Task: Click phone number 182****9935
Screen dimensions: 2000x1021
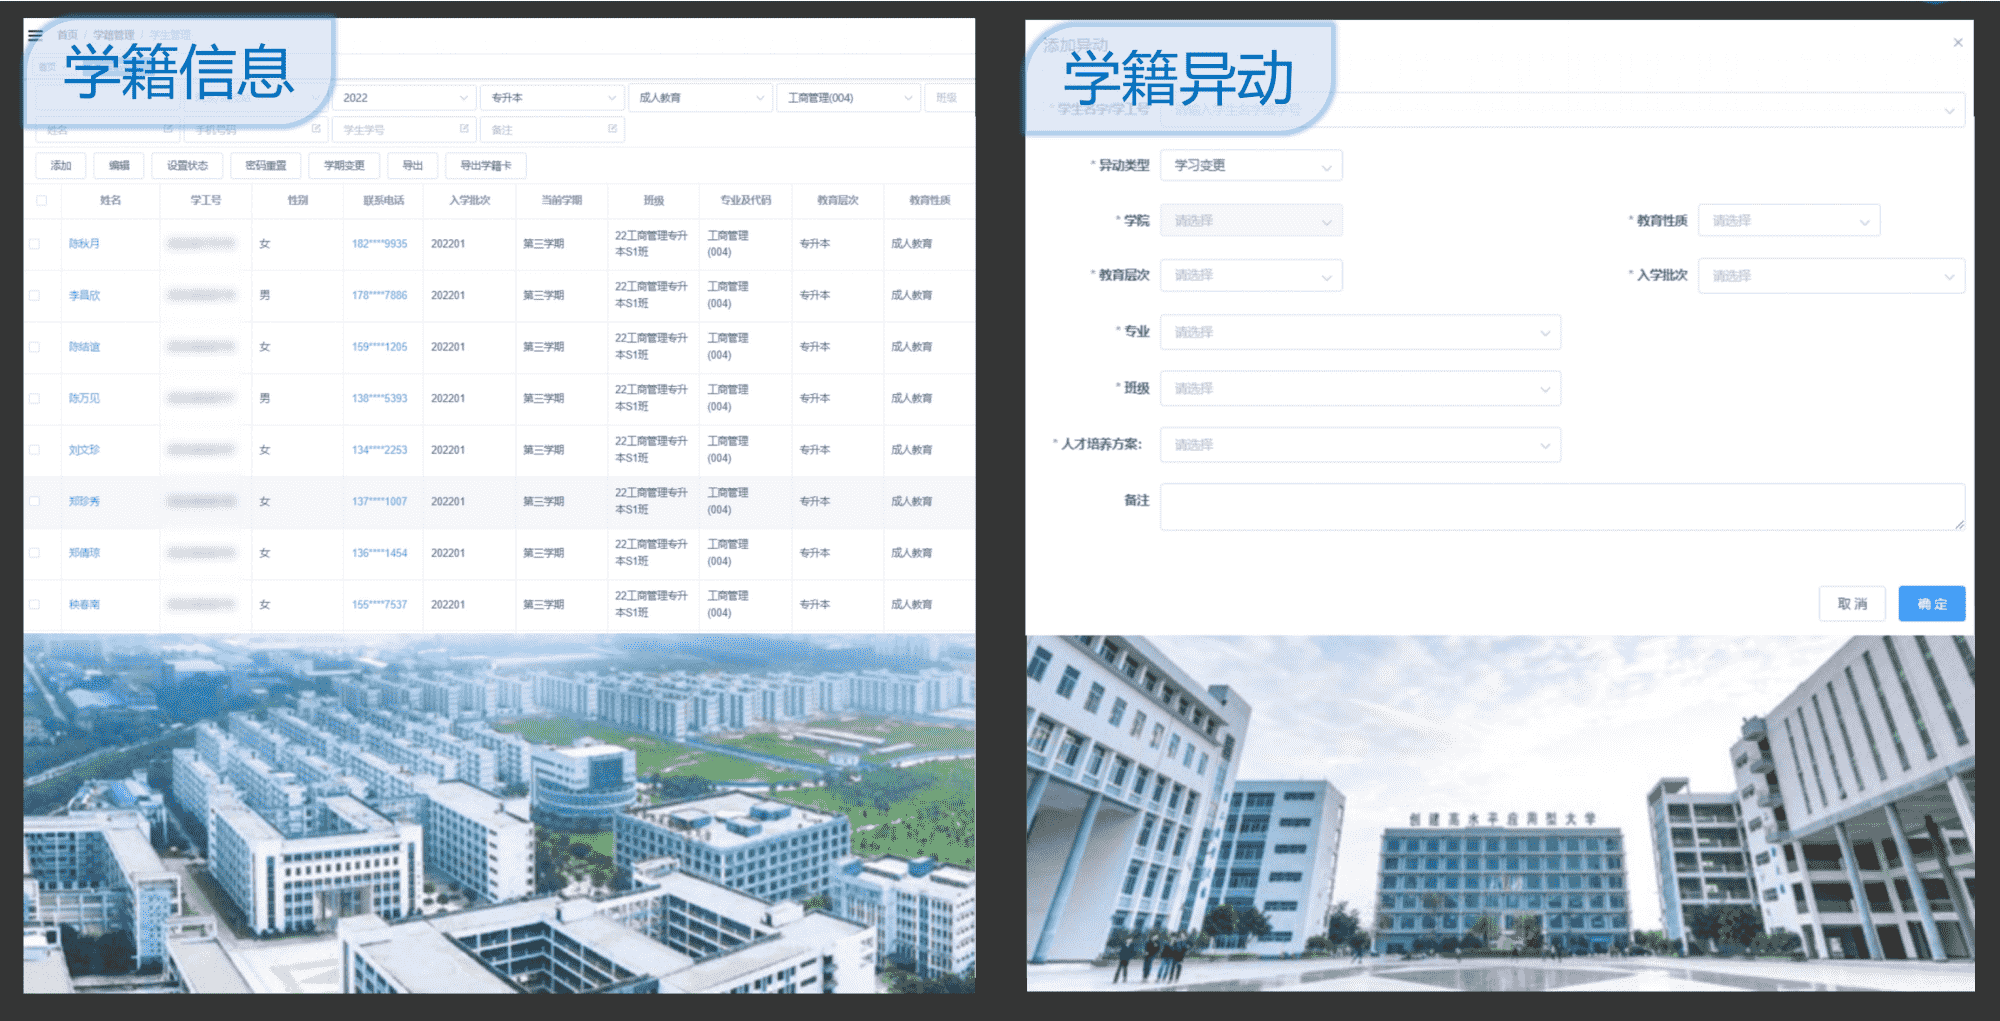Action: coord(379,244)
